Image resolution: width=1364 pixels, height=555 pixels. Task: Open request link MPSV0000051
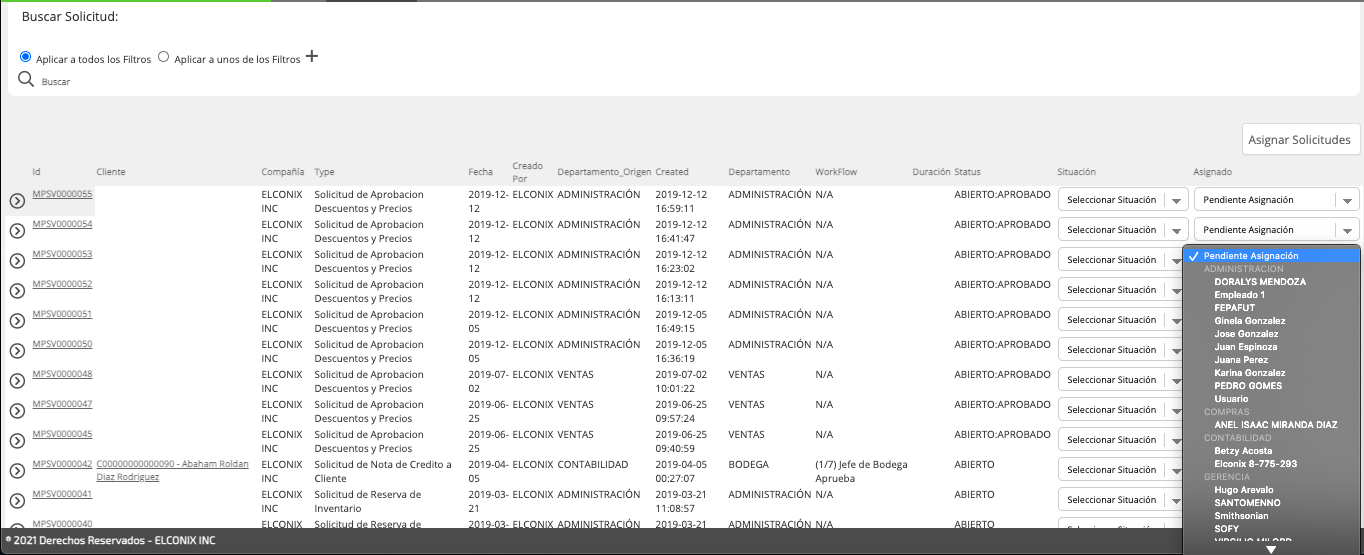(62, 315)
